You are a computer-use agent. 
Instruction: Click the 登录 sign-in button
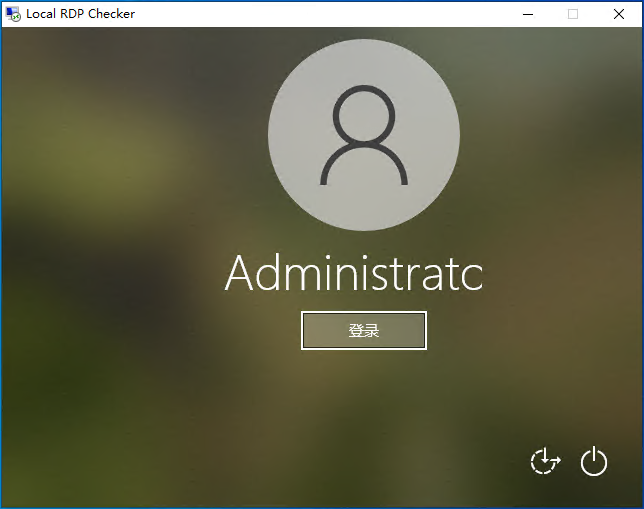(364, 331)
